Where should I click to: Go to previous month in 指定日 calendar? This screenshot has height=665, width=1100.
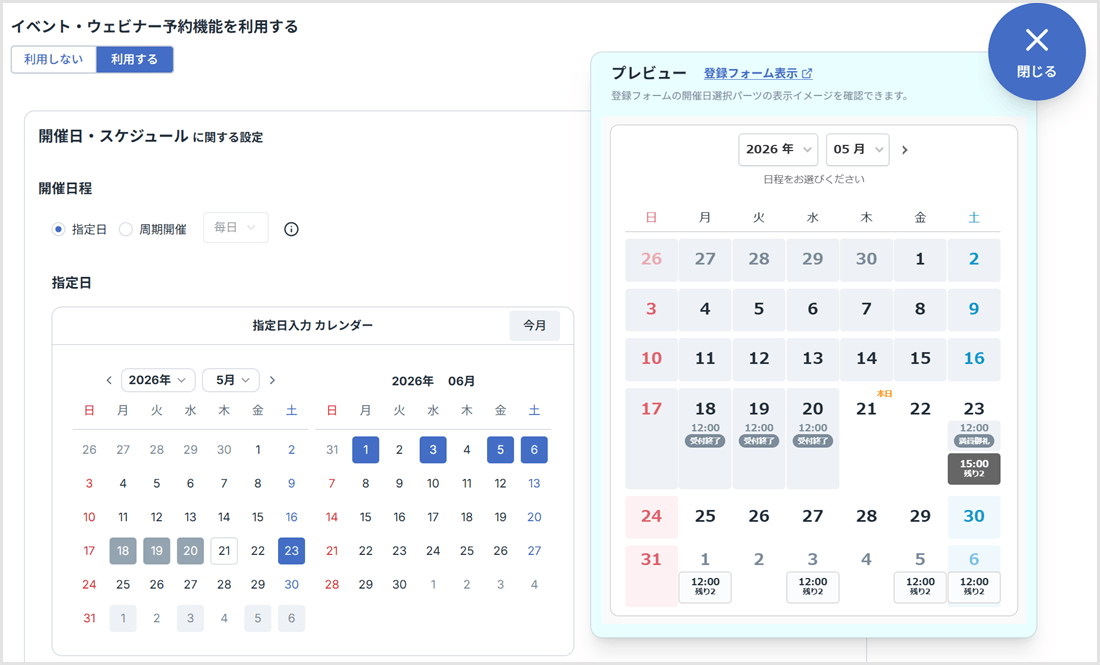click(x=109, y=380)
